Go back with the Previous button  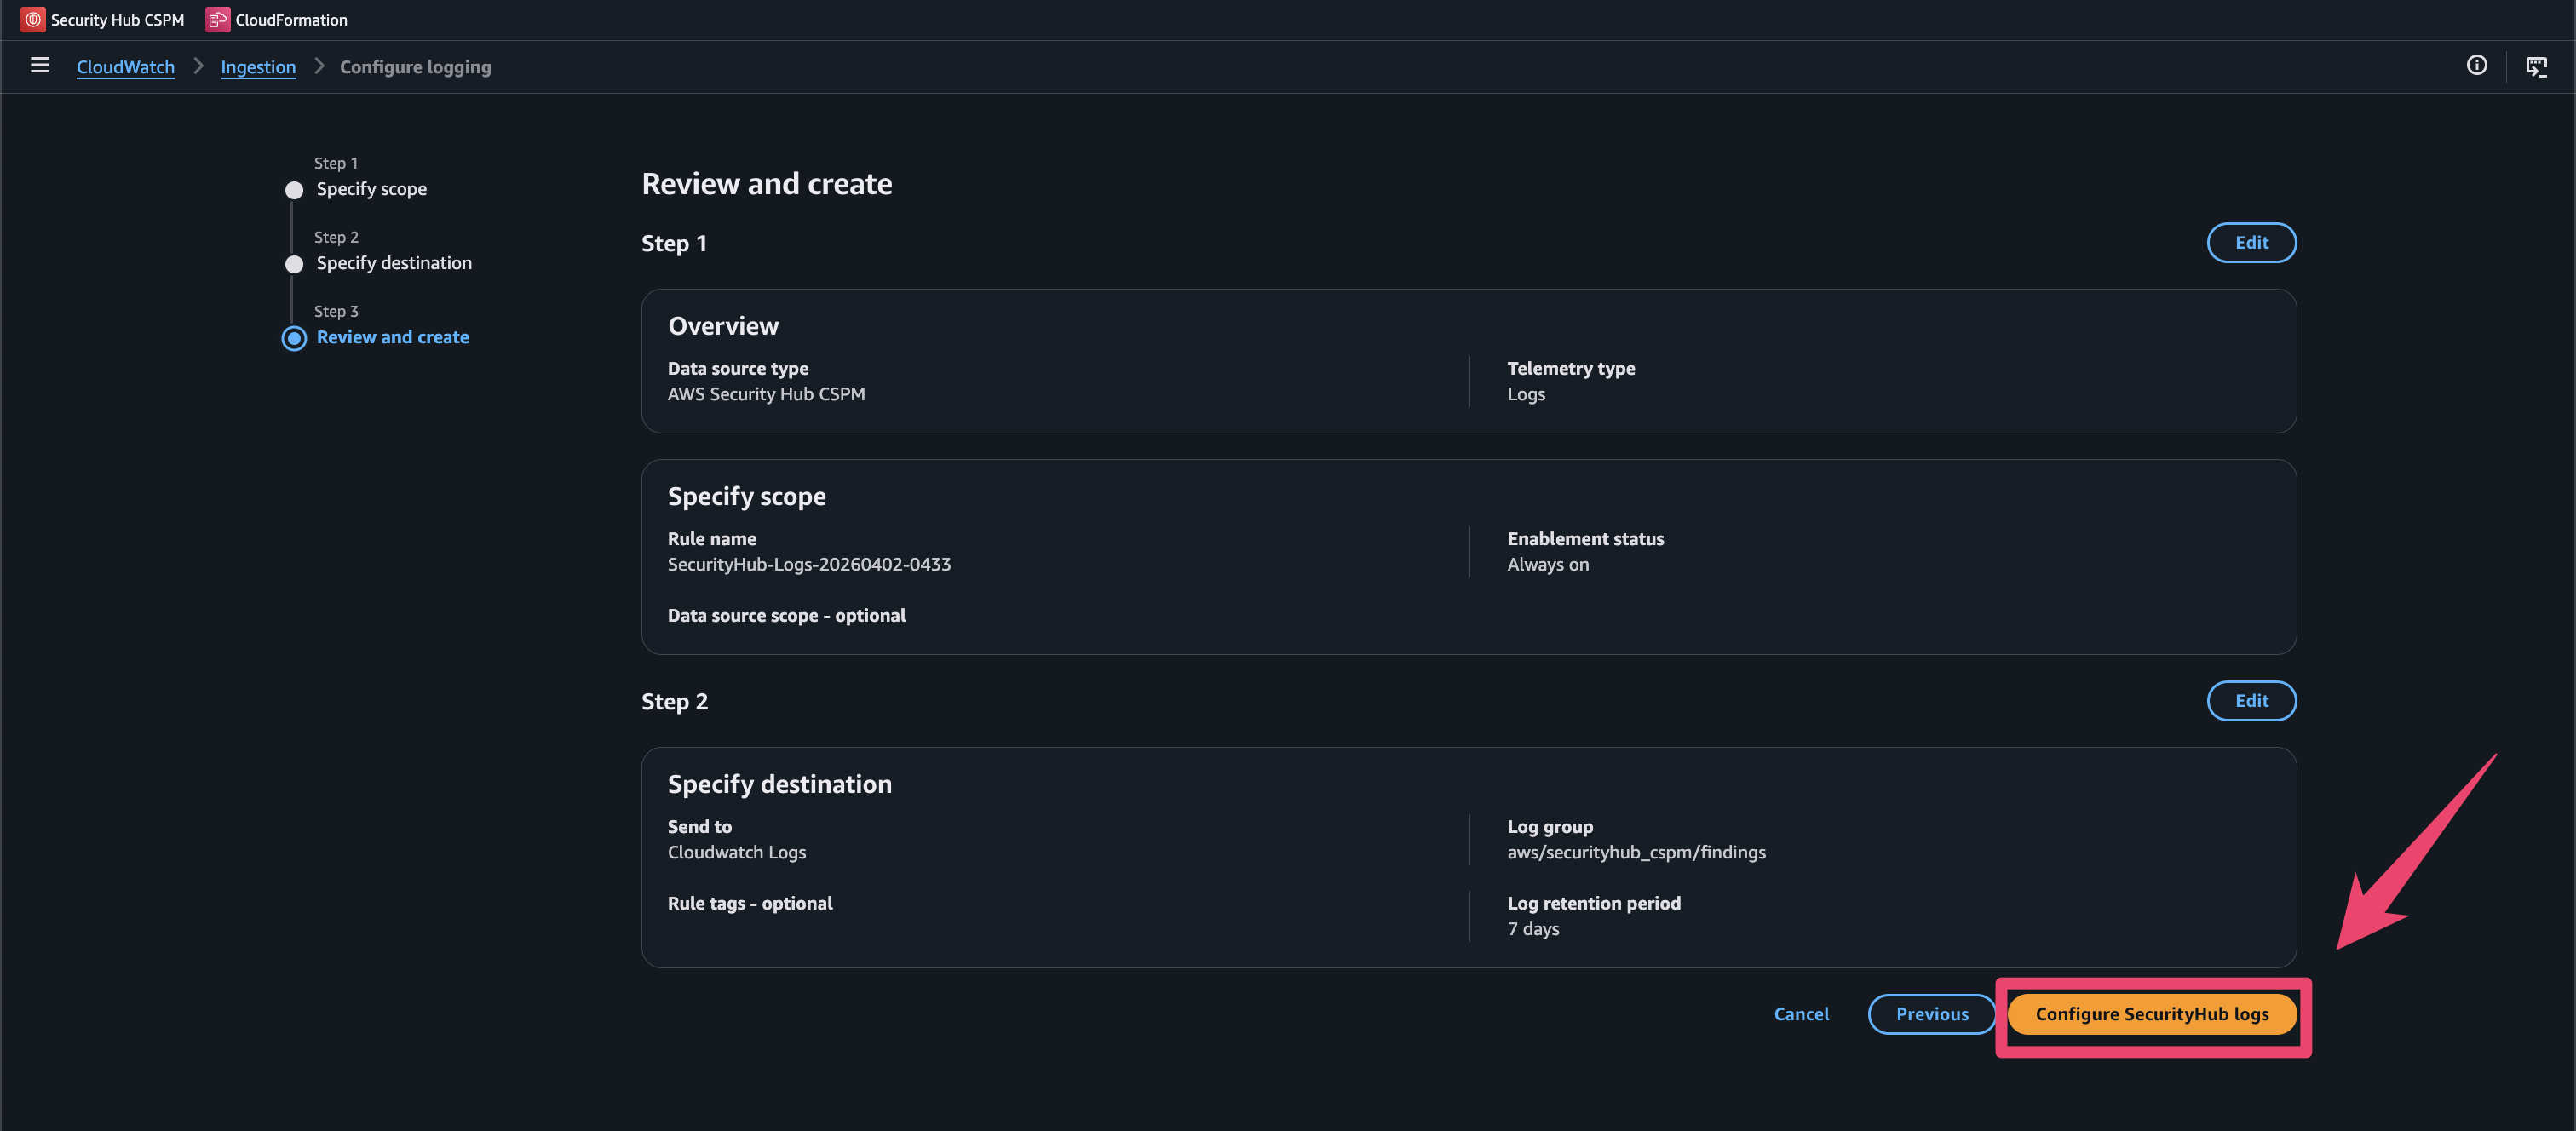click(1931, 1014)
